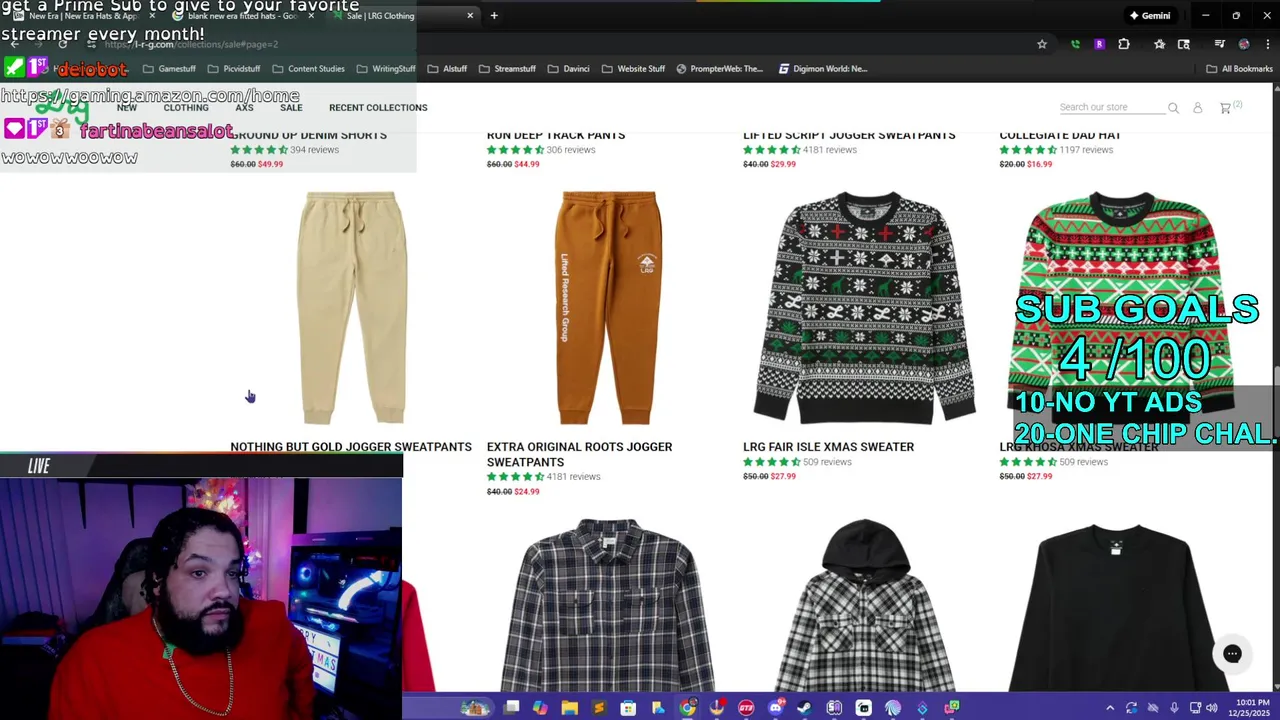Open Copilot from the taskbar
Viewport: 1280px width, 720px height.
coord(540,708)
